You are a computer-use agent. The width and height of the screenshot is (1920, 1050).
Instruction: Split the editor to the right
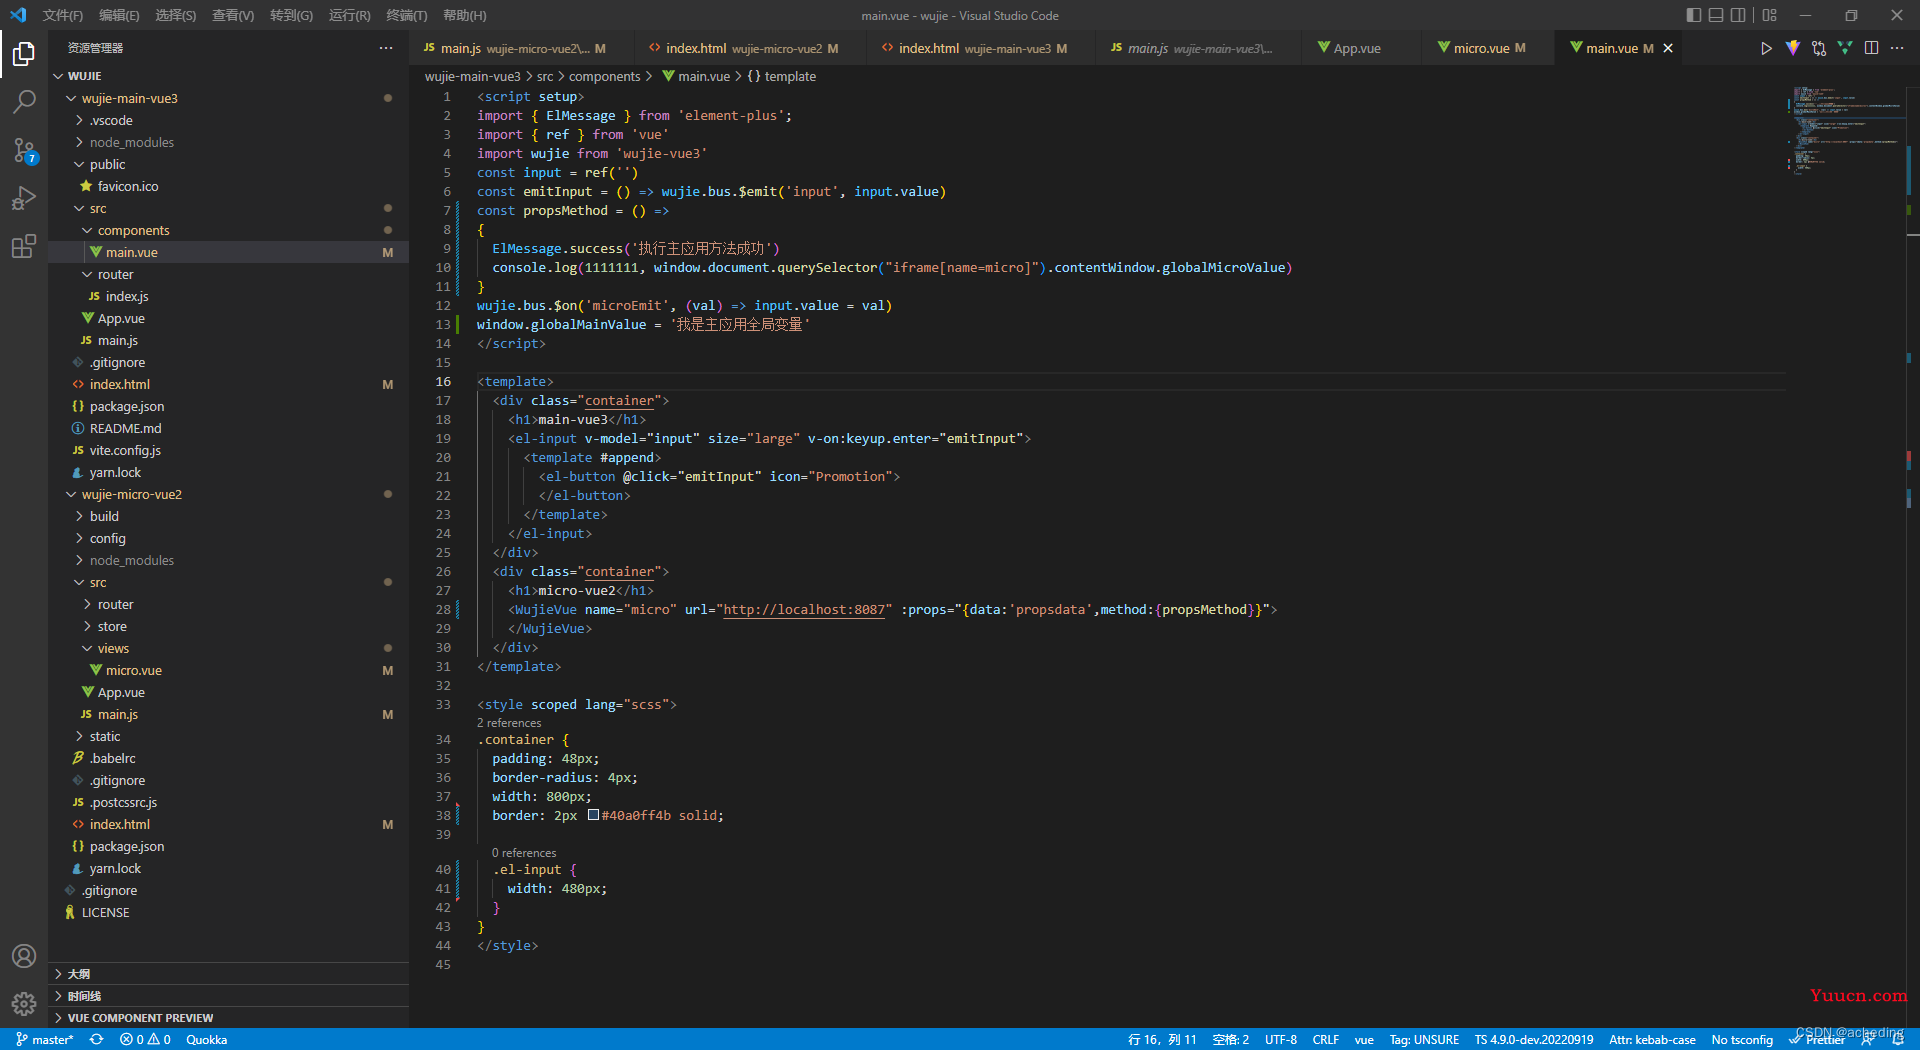pos(1871,48)
